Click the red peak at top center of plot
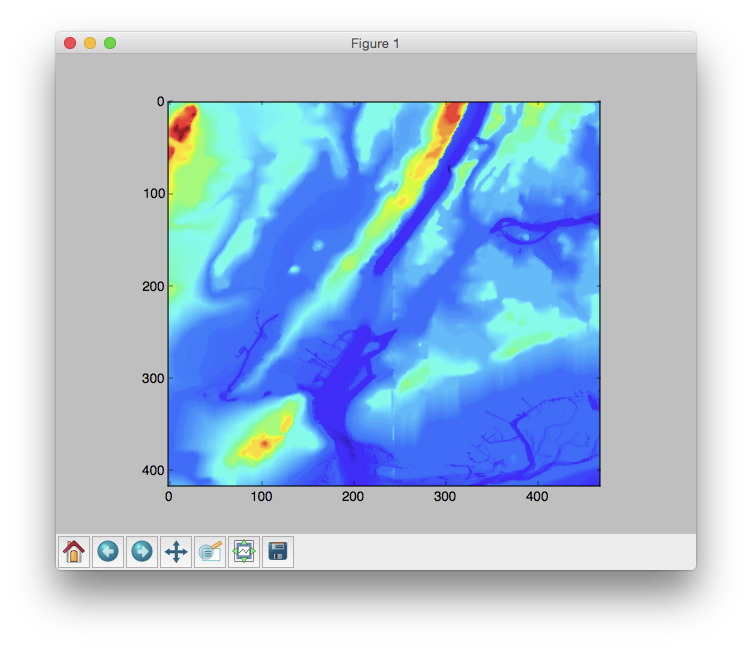 click(x=452, y=113)
